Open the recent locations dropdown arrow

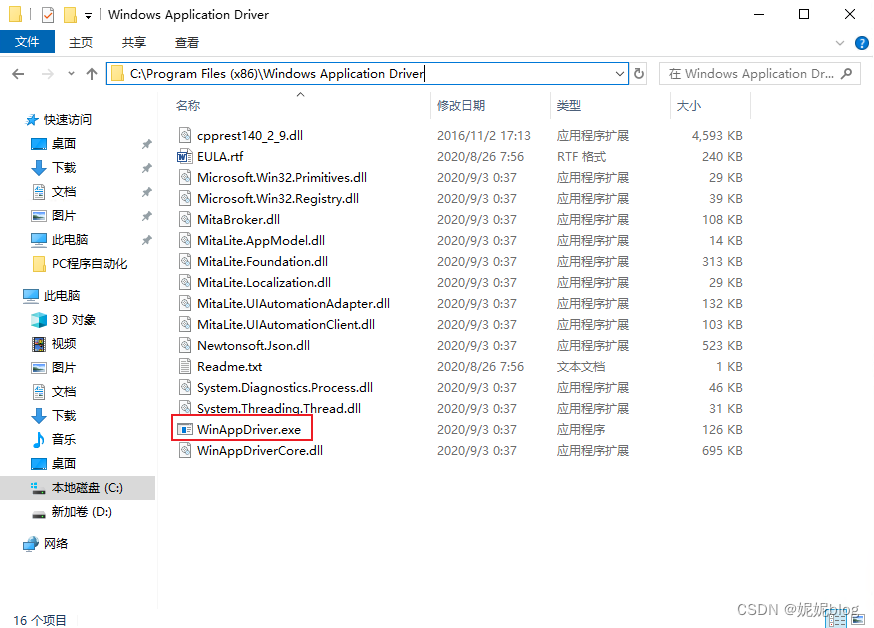click(70, 74)
